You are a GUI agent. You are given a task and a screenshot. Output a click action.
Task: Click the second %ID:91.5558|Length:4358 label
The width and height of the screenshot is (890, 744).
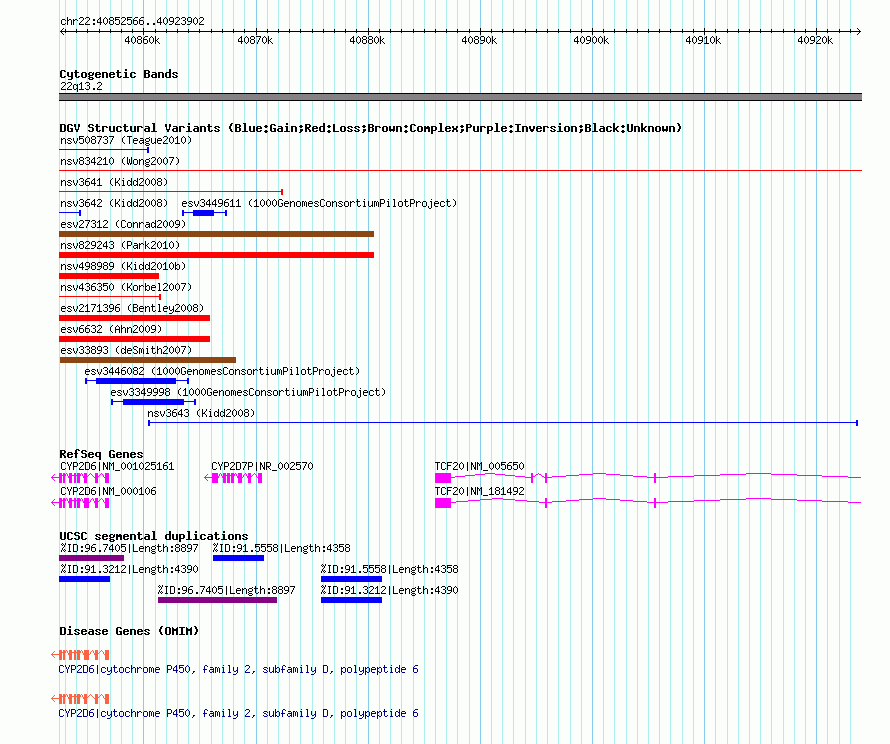pos(389,569)
